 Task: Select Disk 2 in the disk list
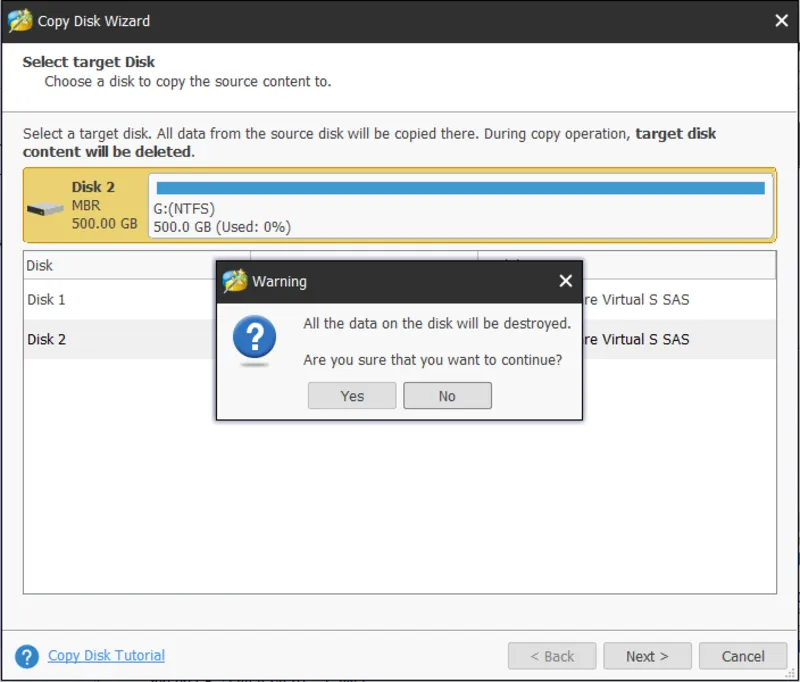point(46,339)
